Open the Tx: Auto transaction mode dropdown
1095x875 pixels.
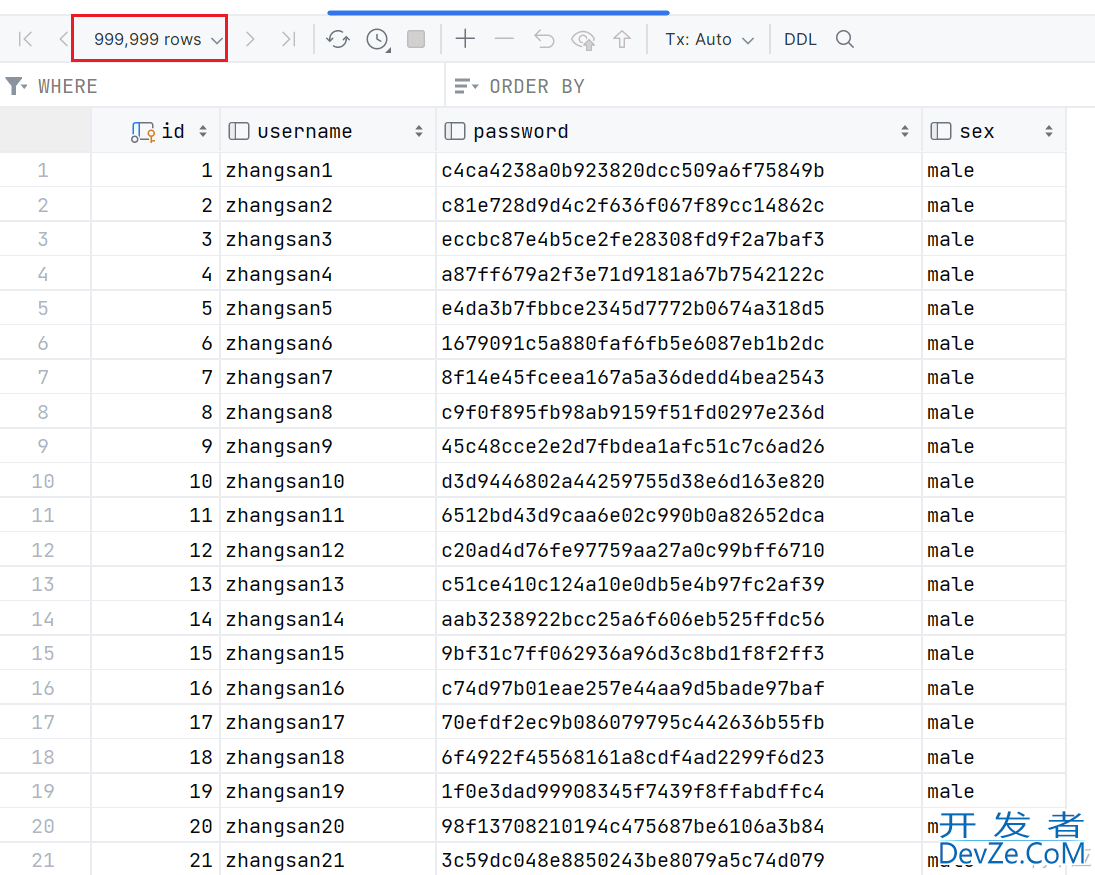(x=710, y=39)
